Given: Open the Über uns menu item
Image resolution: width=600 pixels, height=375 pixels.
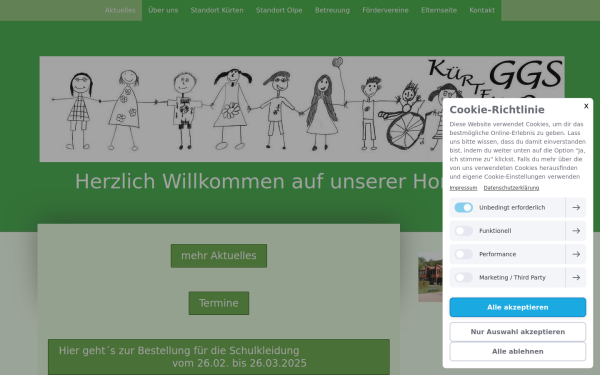Looking at the screenshot, I should [163, 10].
